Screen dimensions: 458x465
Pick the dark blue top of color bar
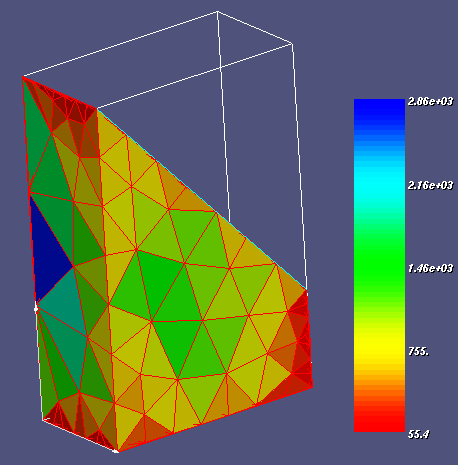point(379,110)
